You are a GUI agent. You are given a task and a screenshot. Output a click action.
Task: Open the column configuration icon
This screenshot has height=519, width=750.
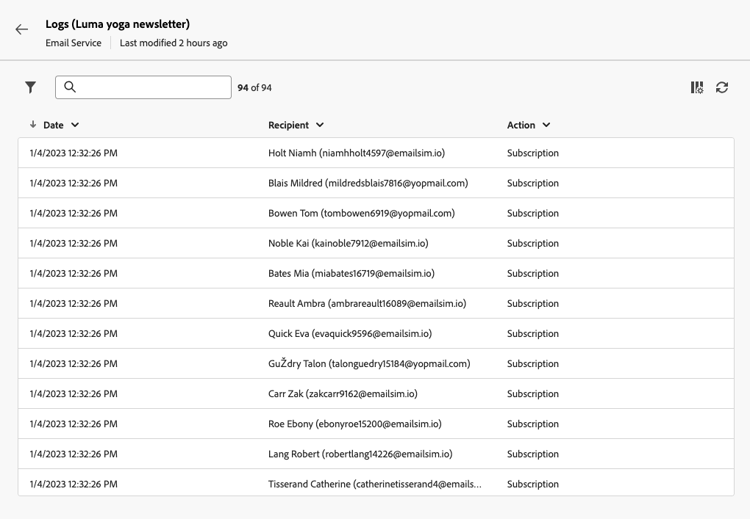(x=697, y=88)
